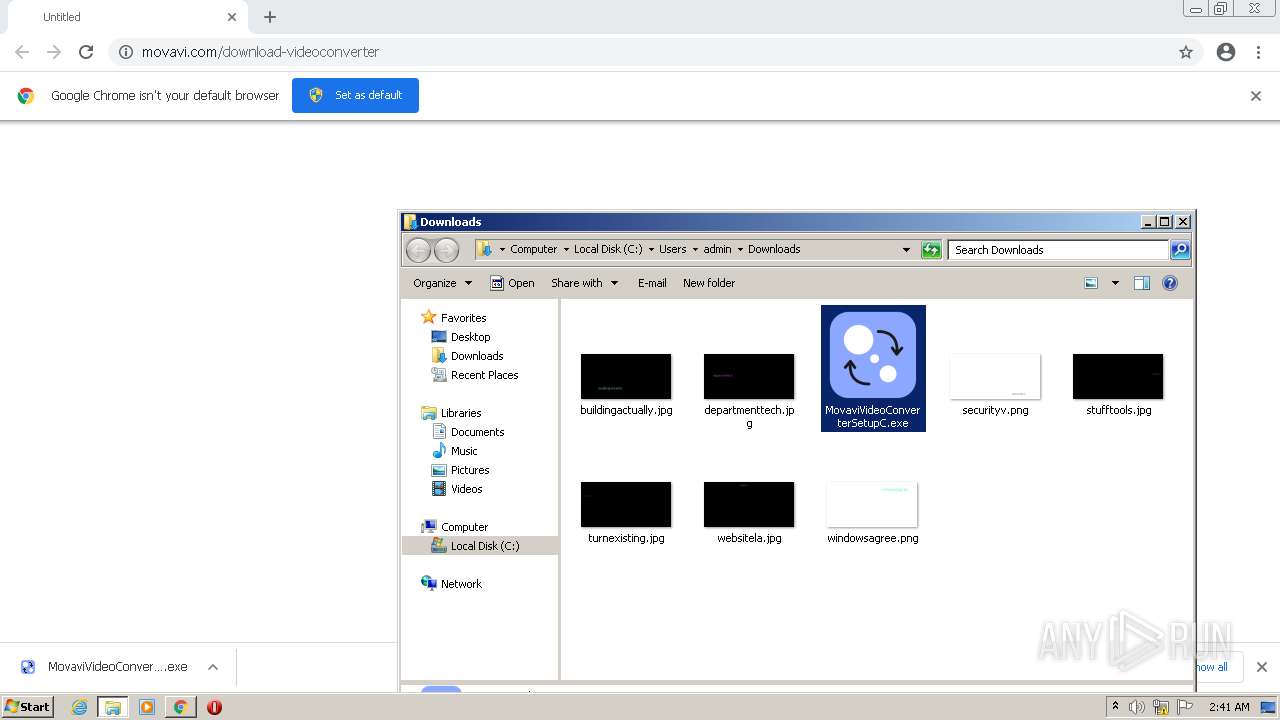Open explorer help icon
This screenshot has width=1280, height=720.
pyautogui.click(x=1170, y=283)
